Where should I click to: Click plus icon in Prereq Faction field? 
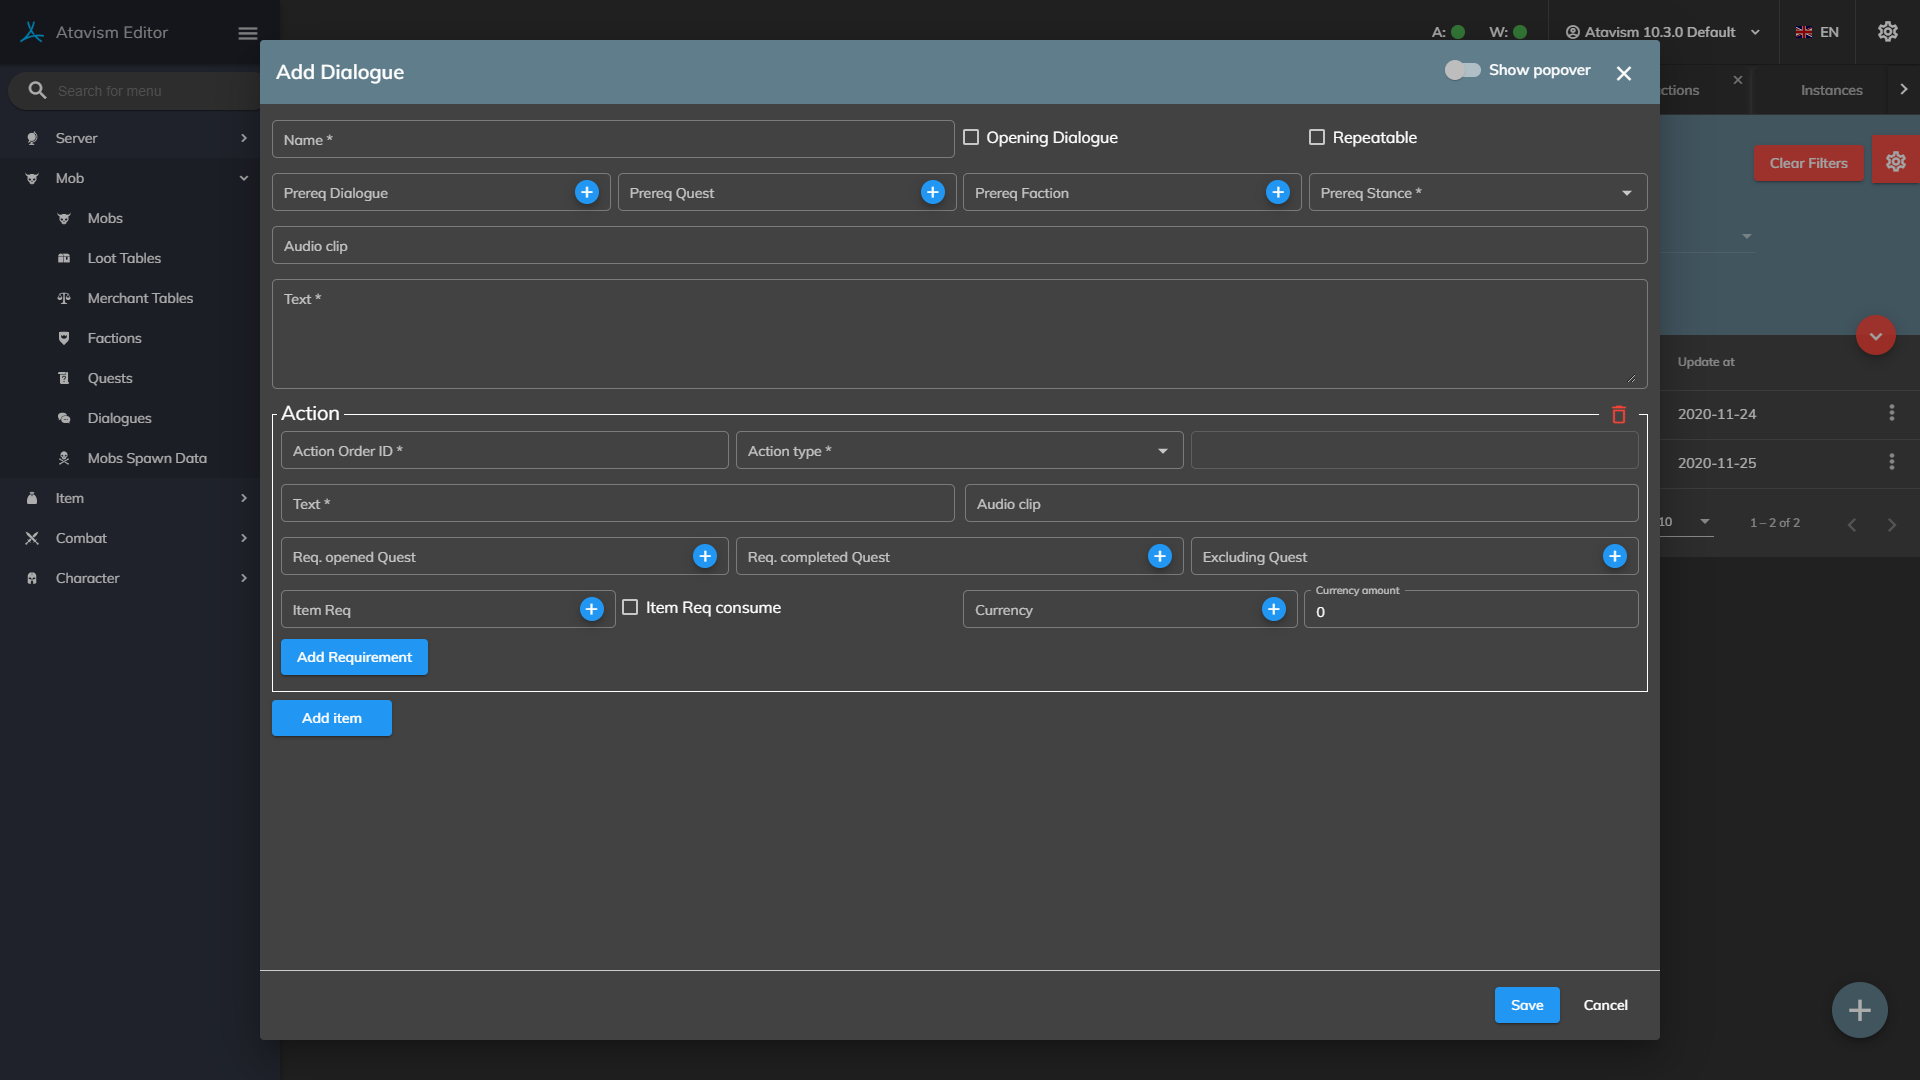coord(1278,192)
